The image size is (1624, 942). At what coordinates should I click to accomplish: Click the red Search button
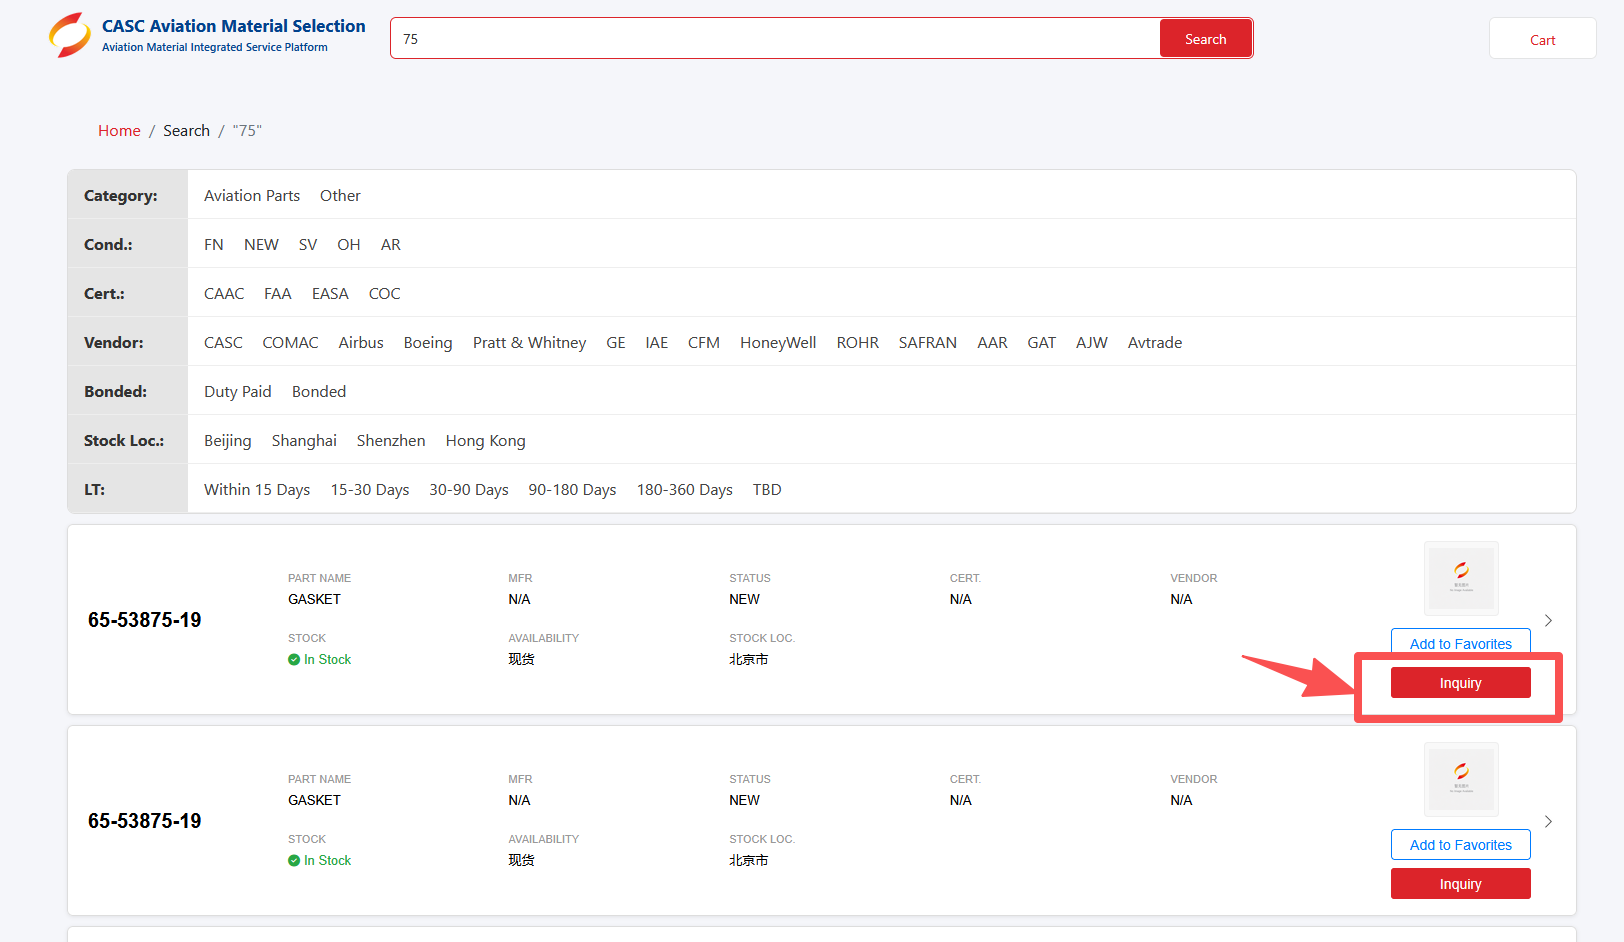(1205, 39)
